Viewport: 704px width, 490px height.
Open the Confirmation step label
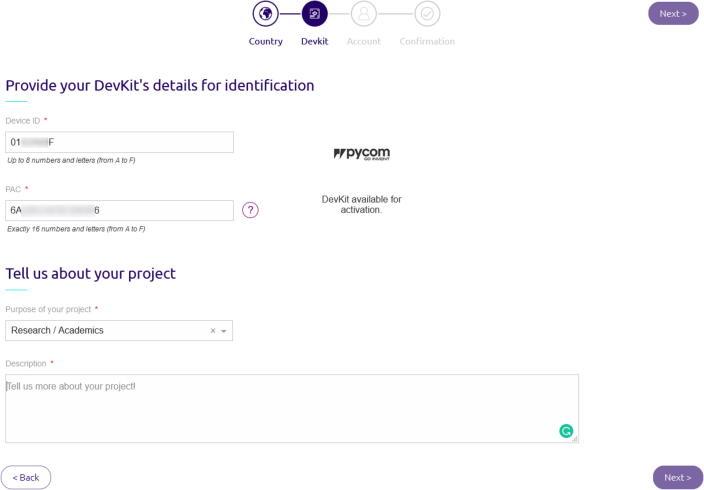click(x=427, y=42)
